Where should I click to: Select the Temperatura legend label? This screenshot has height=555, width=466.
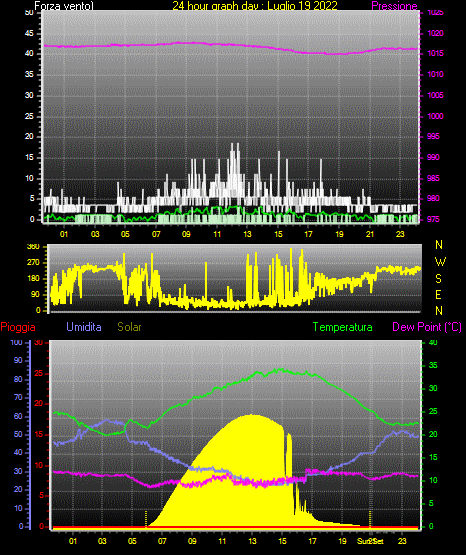342,327
